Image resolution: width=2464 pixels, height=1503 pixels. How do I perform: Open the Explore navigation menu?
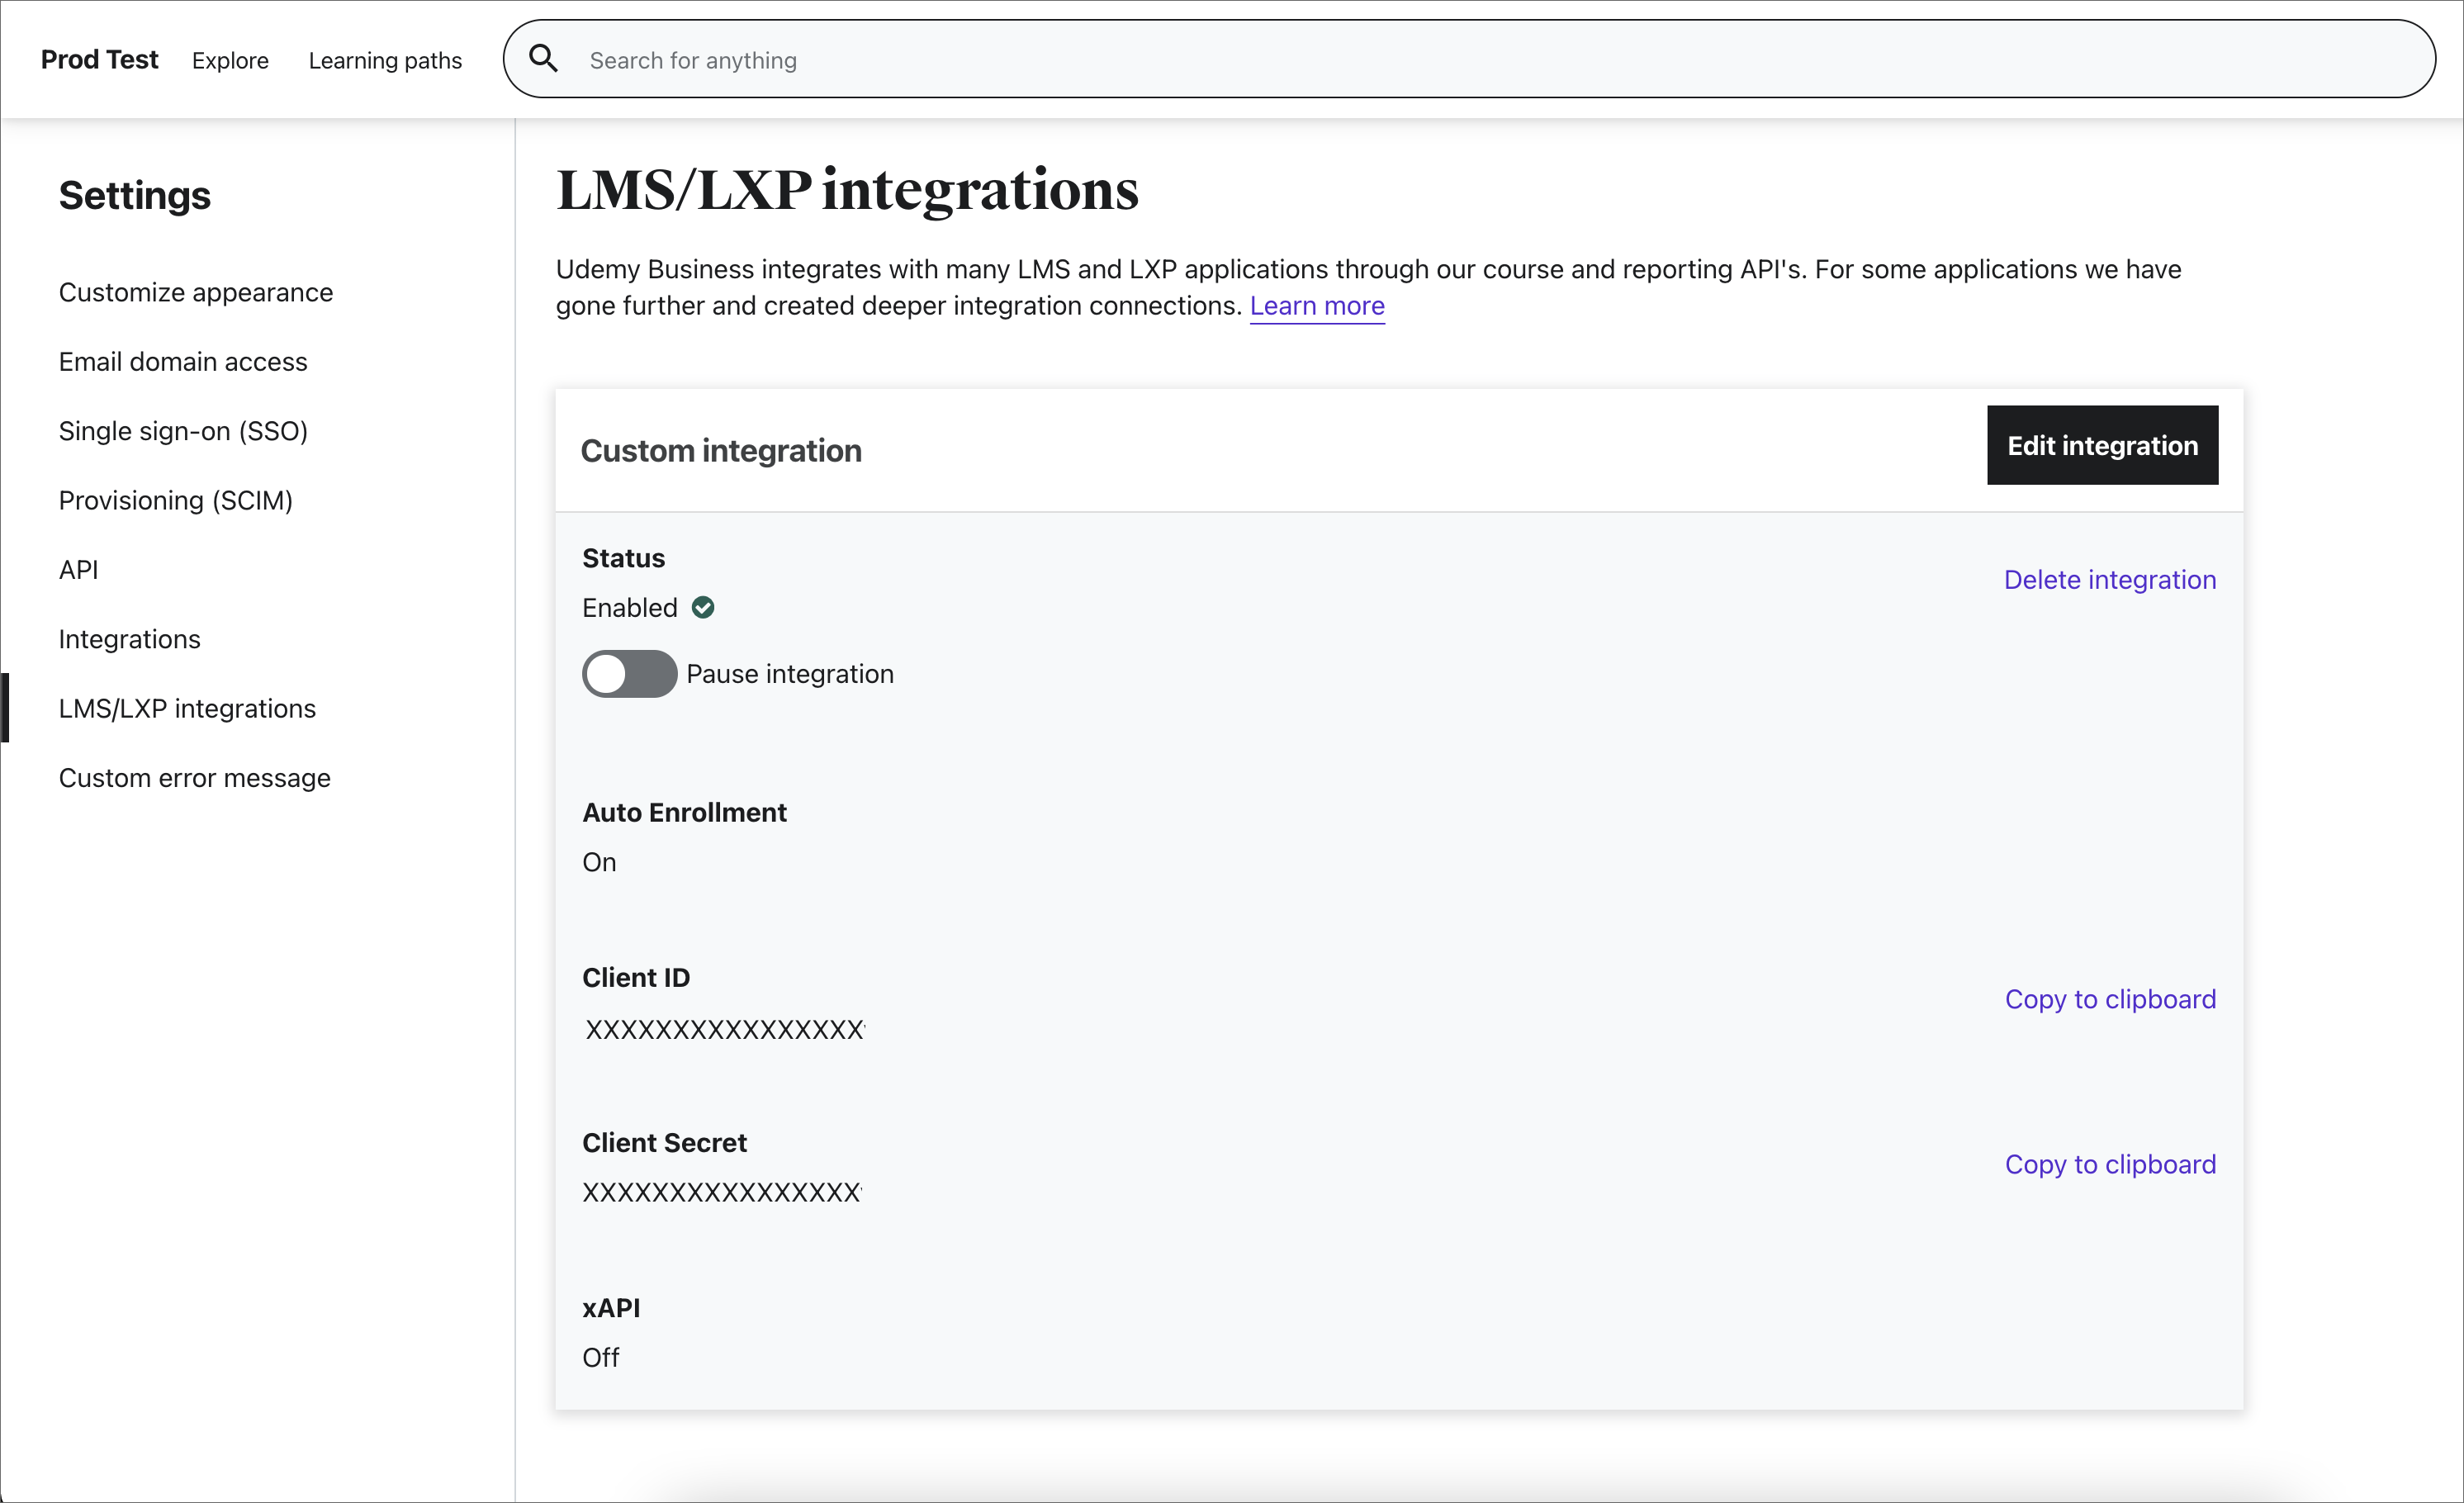point(230,59)
